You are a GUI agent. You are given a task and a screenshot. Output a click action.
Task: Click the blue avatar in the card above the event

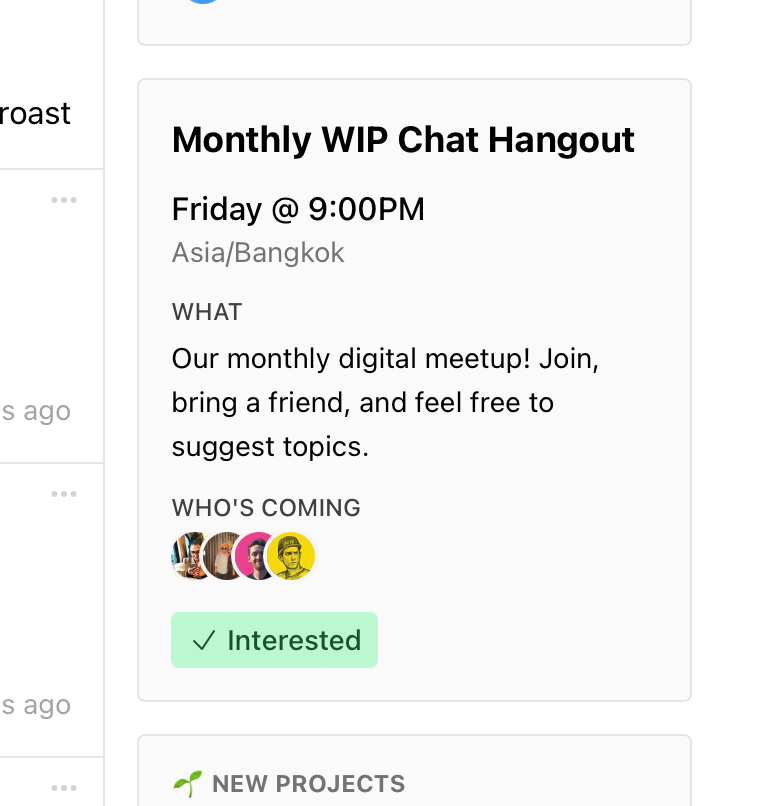click(x=203, y=2)
